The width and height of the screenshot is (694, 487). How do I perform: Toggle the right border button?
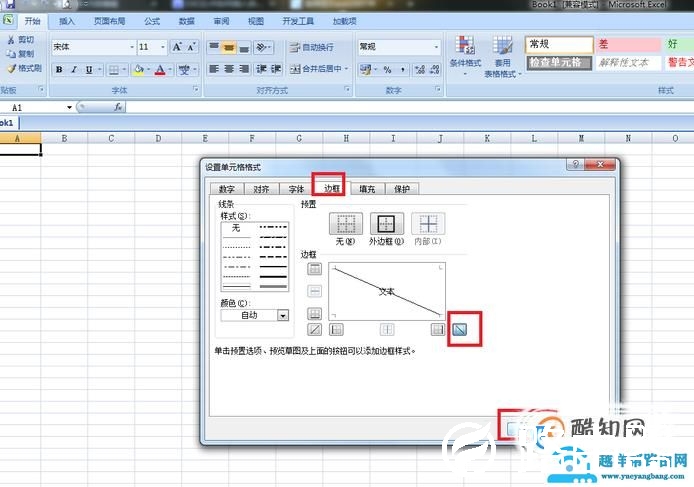point(437,329)
